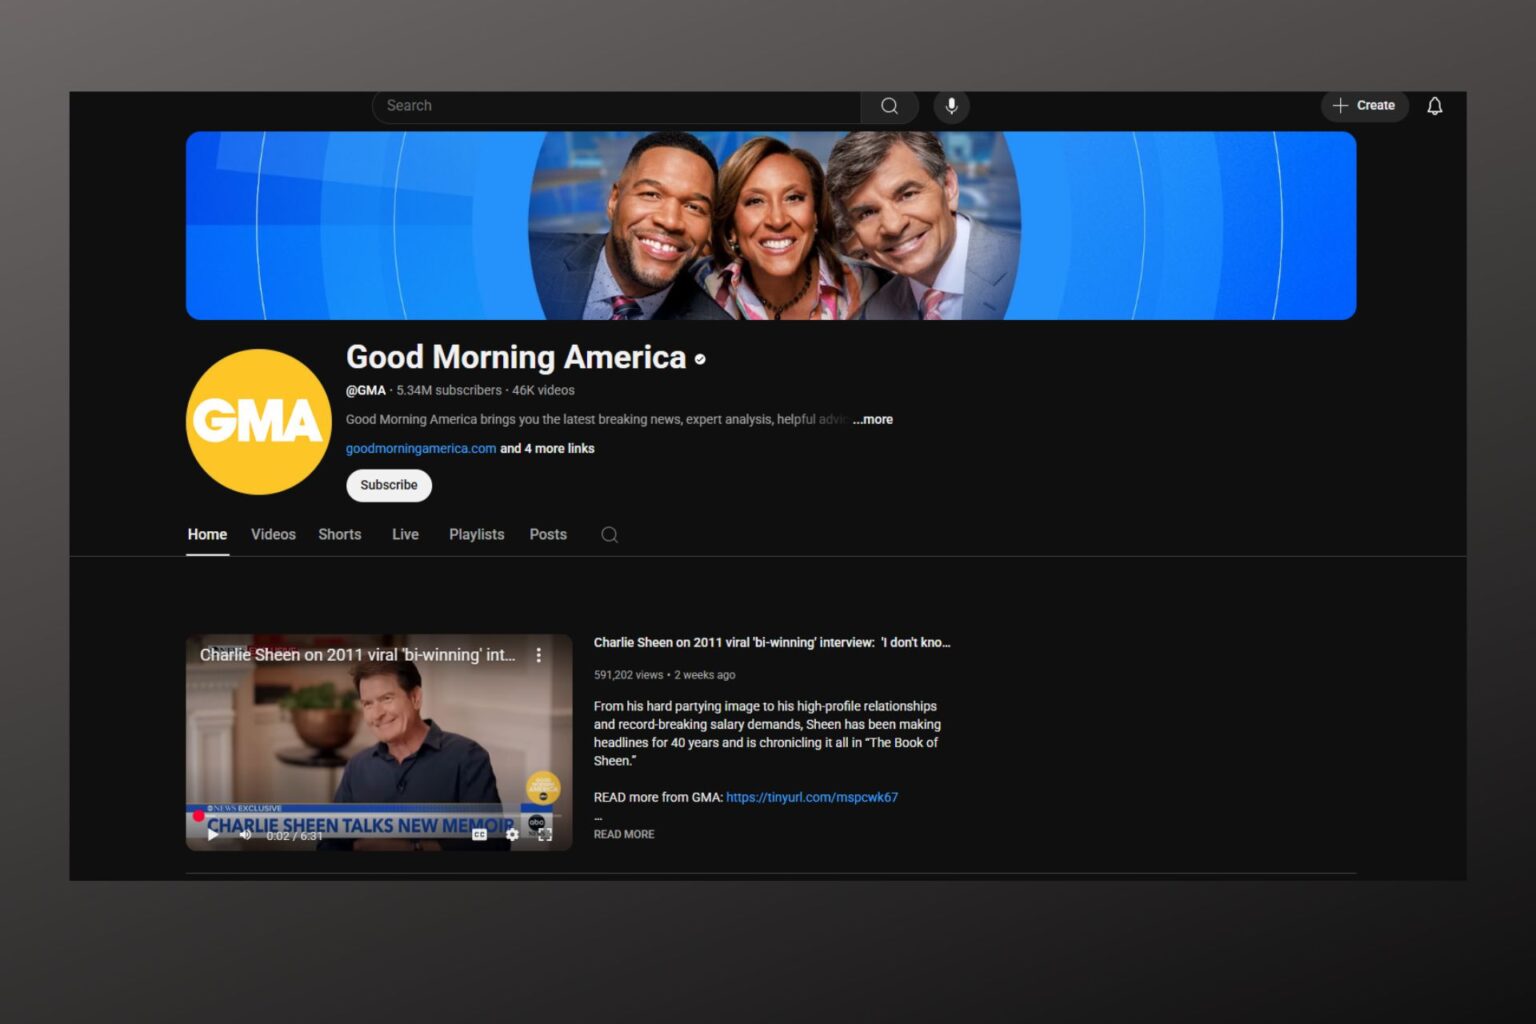1536x1024 pixels.
Task: Click the search magnifier button
Action: (889, 106)
